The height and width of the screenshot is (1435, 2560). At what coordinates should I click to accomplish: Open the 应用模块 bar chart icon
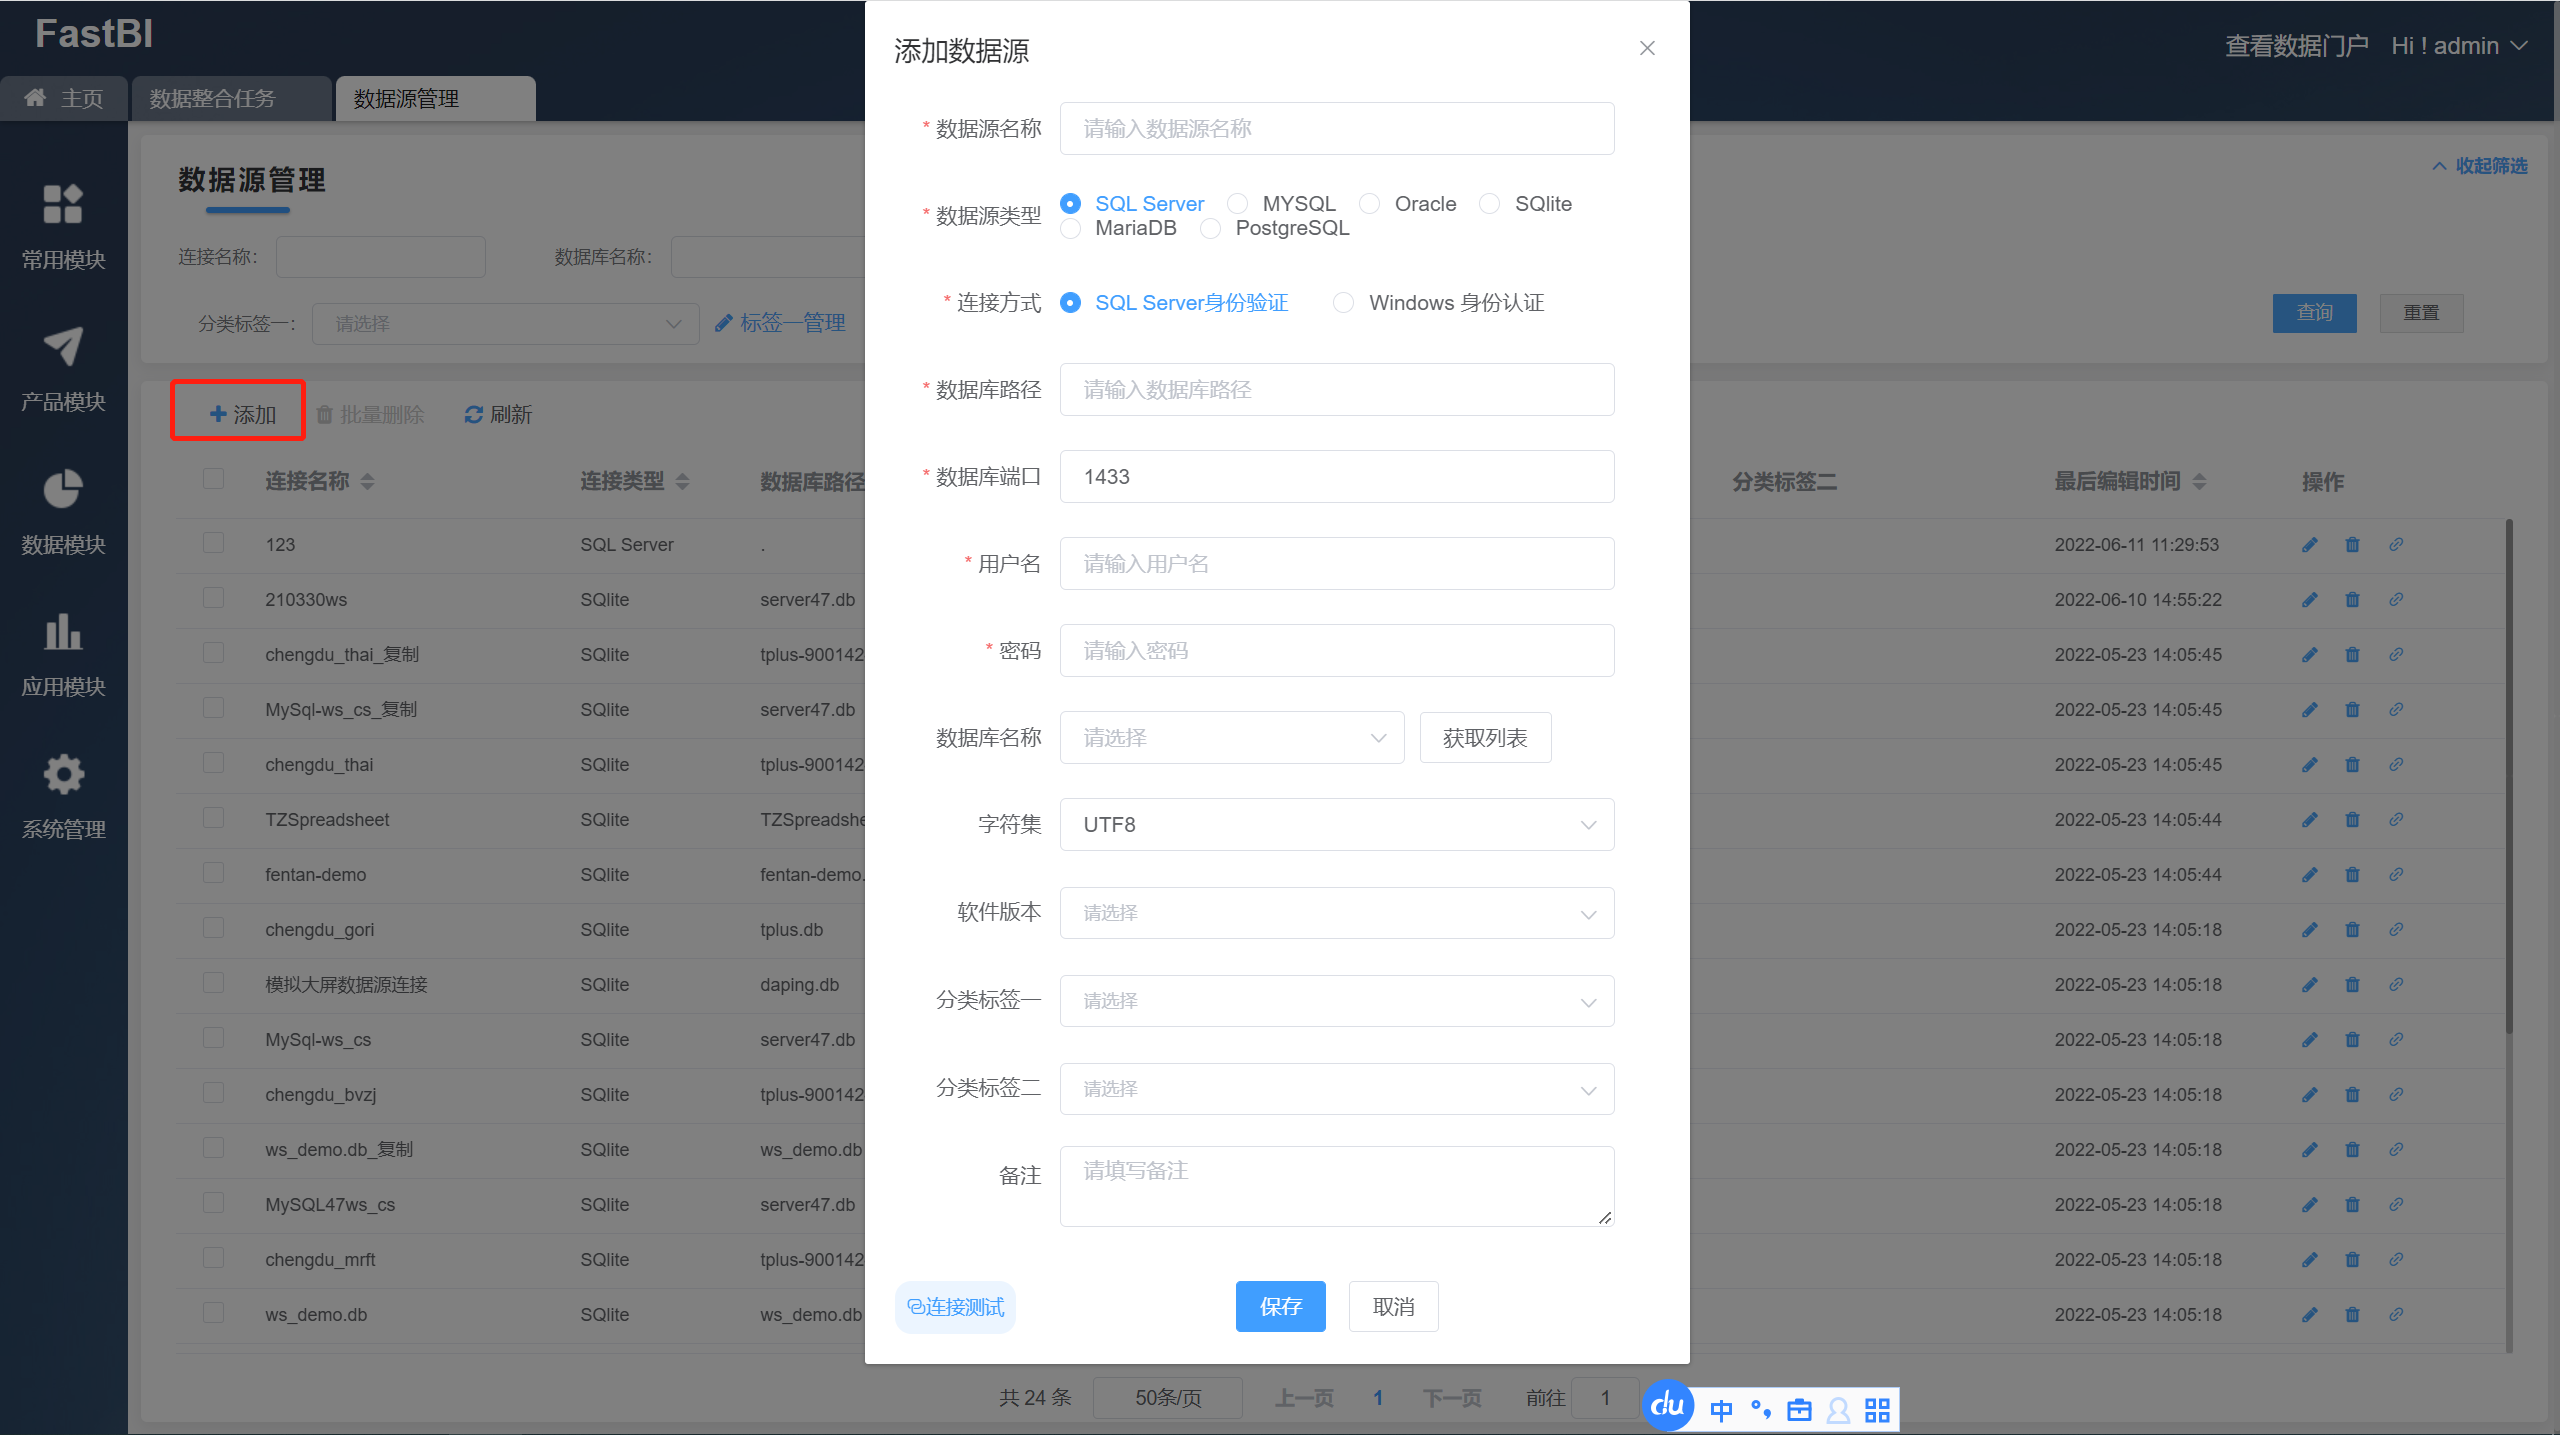(x=63, y=632)
